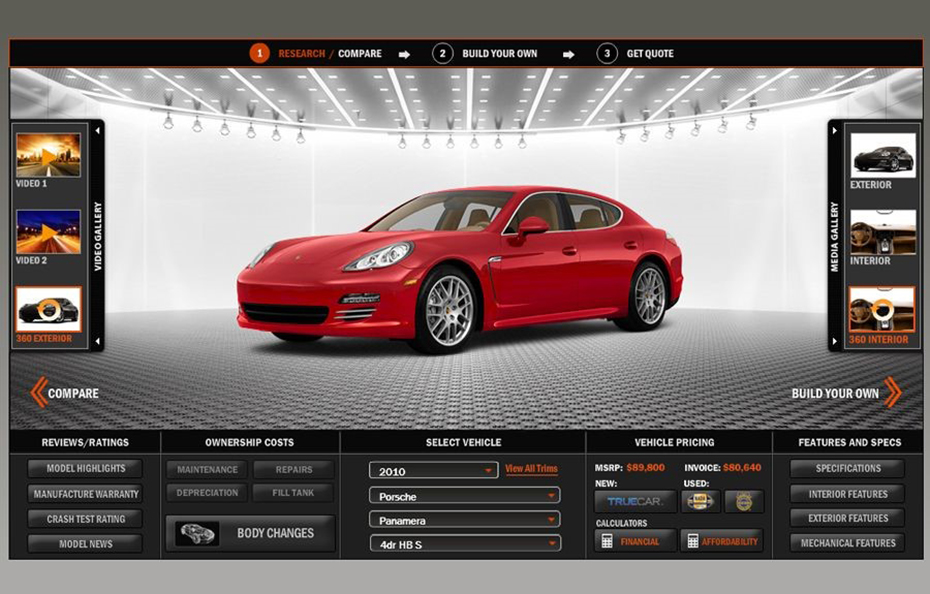Click the first used-car pricing badge icon

[700, 502]
